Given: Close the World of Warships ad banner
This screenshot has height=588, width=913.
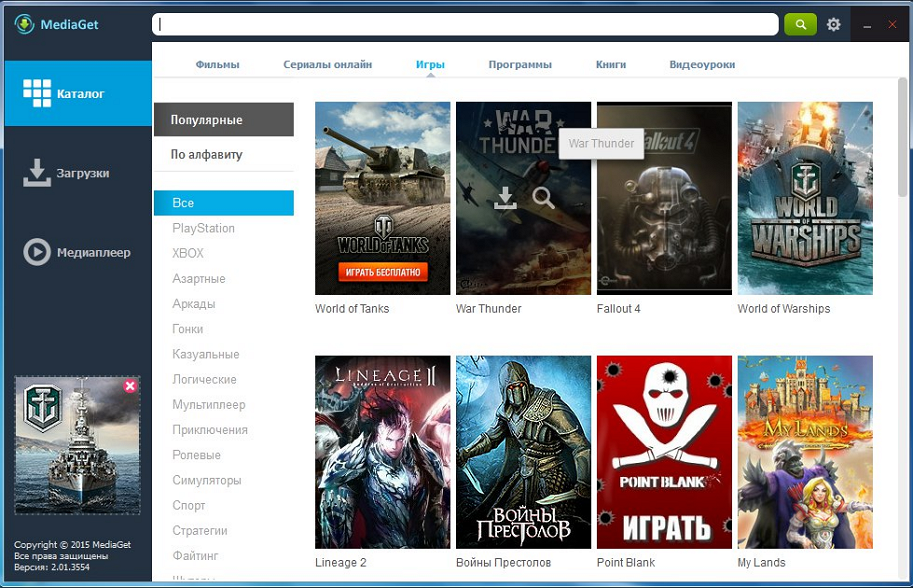Looking at the screenshot, I should pos(130,385).
